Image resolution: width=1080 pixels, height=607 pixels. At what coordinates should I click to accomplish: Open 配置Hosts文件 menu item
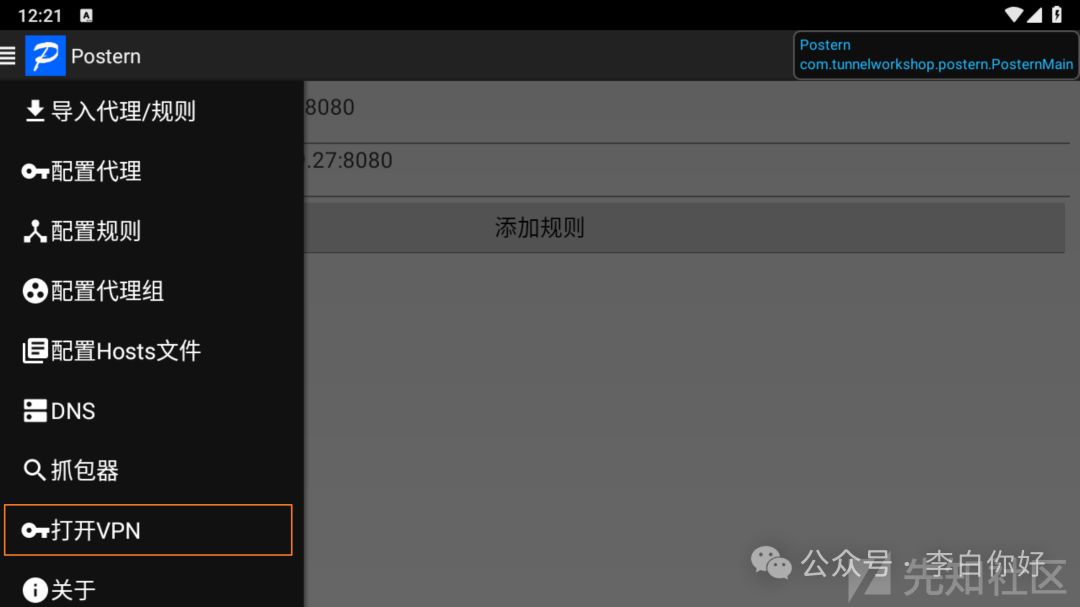[152, 351]
